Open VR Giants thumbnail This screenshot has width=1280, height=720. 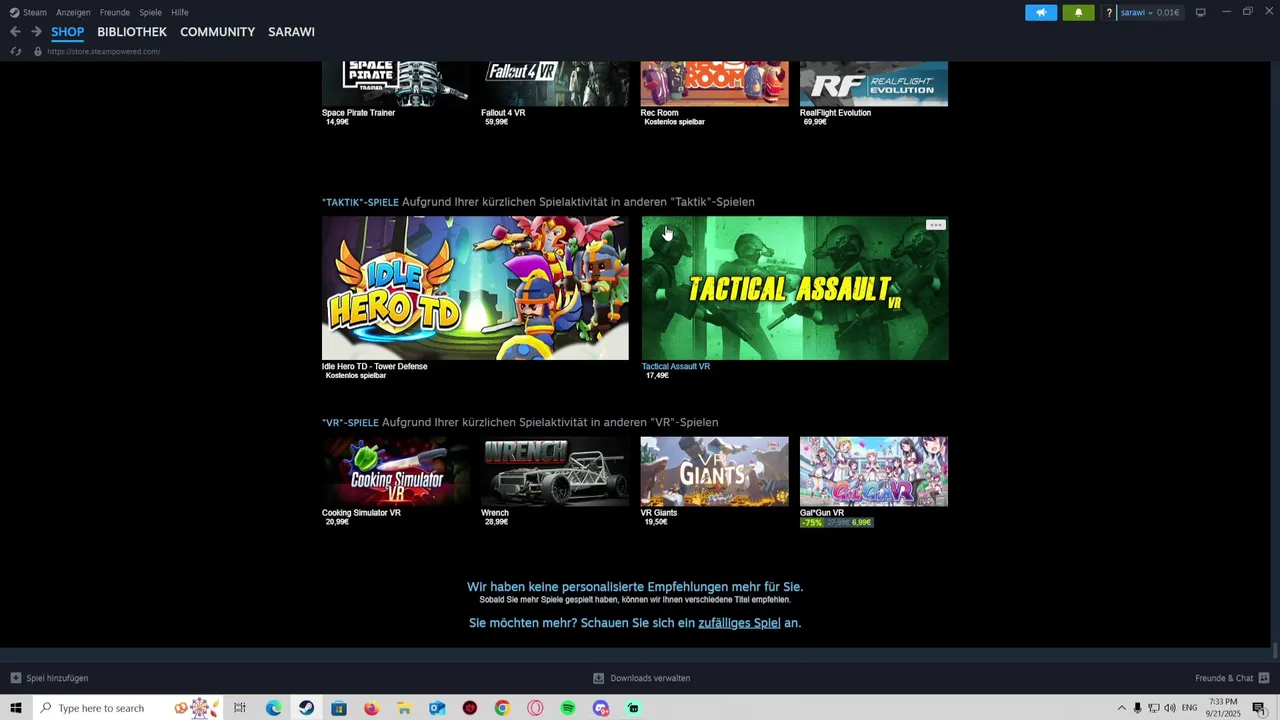coord(714,471)
